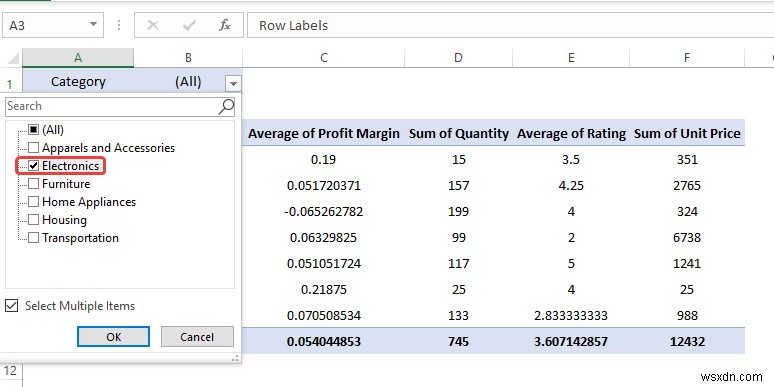This screenshot has height=387, width=774.
Task: Click the formula bar Enter checkmark icon
Action: [x=189, y=25]
